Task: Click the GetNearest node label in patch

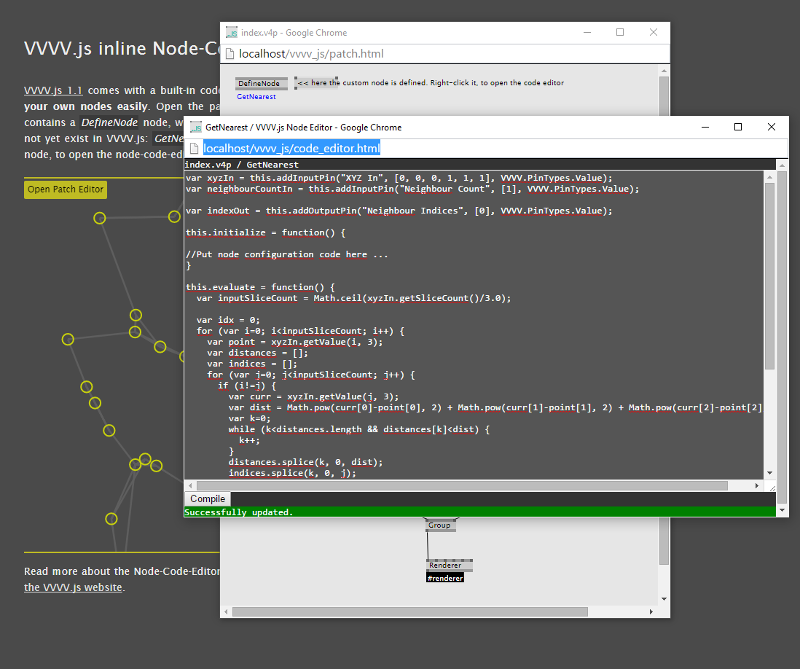Action: click(x=256, y=96)
